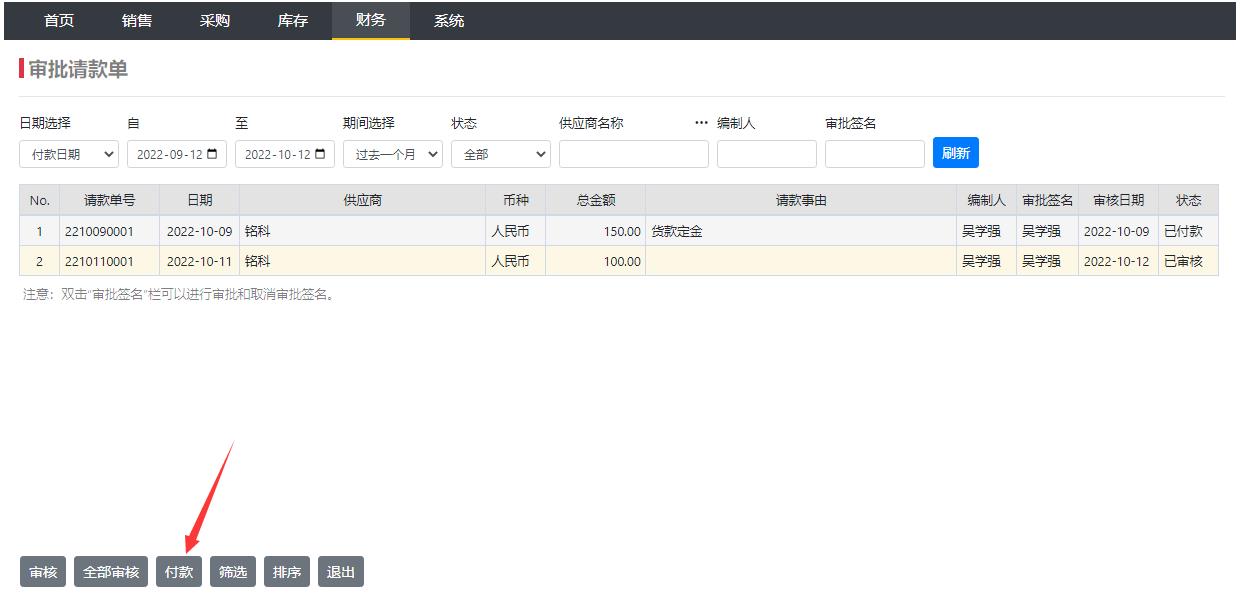Click the 全部审核 button
Image resolution: width=1240 pixels, height=596 pixels.
point(111,572)
